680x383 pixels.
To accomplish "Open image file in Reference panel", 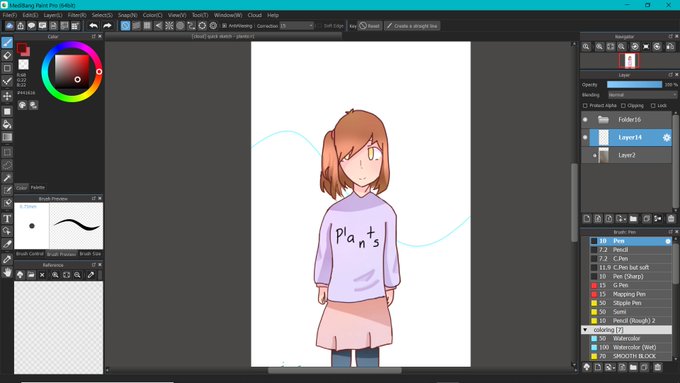I will point(31,275).
